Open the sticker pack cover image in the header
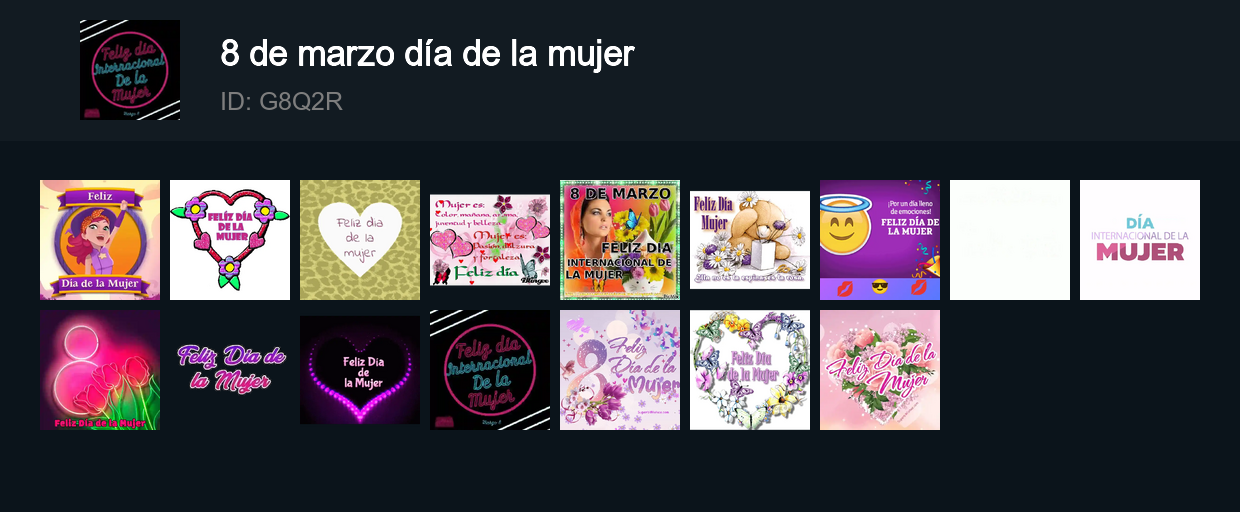The image size is (1240, 512). (130, 70)
